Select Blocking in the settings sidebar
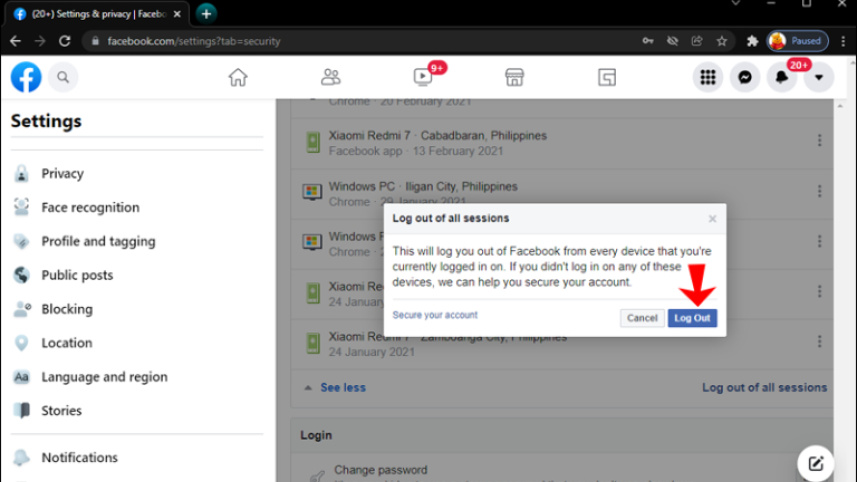 66,309
